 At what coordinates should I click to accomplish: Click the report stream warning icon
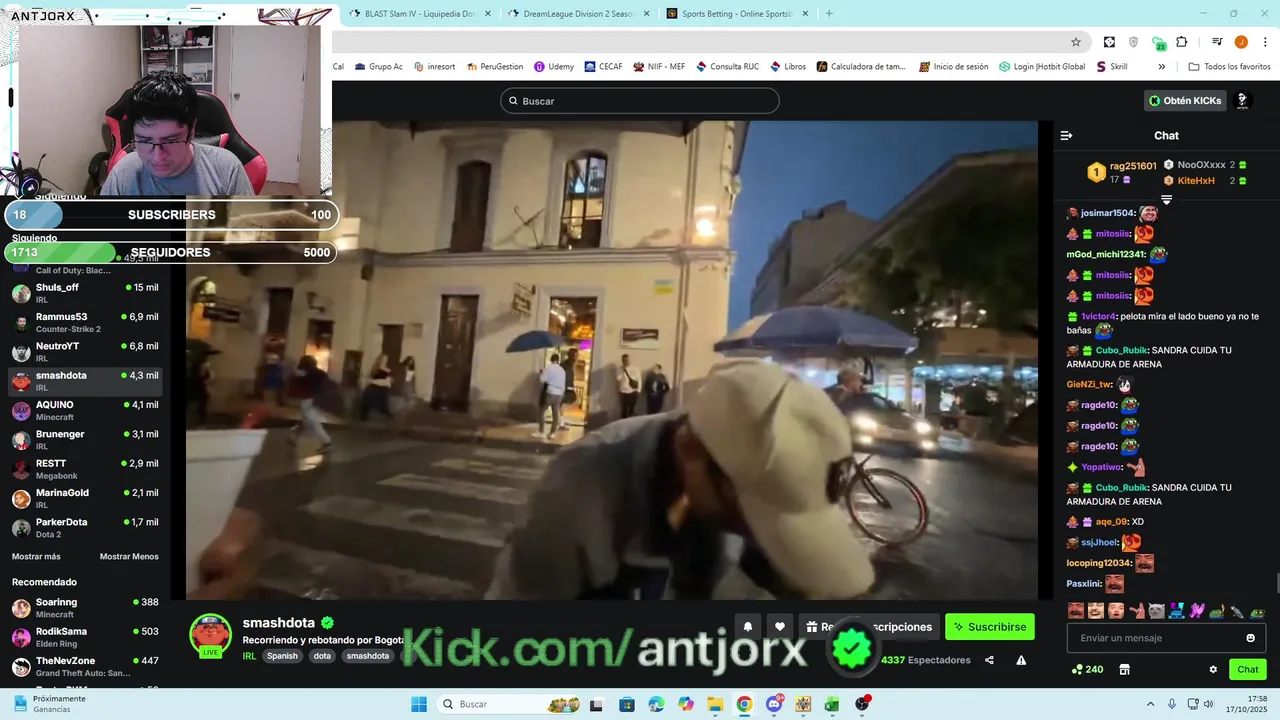click(x=1021, y=660)
